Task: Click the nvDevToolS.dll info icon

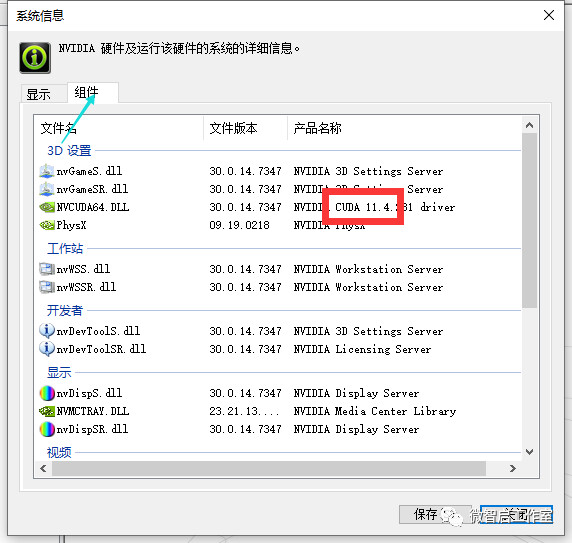Action: 47,331
